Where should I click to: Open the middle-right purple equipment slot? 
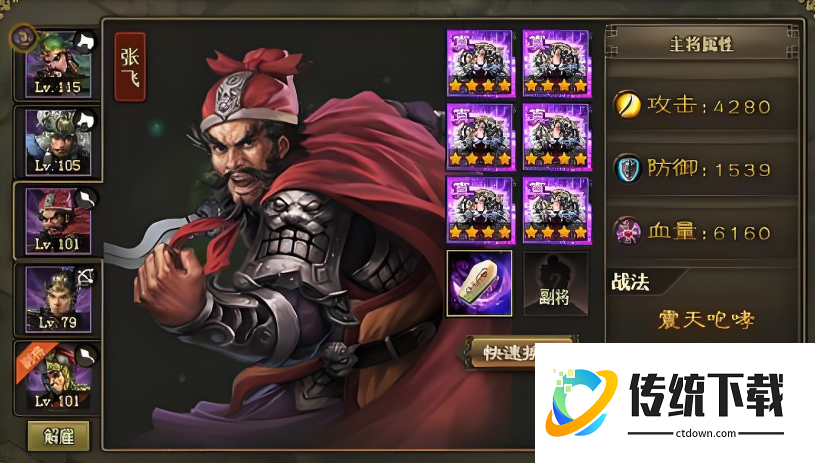tap(556, 137)
